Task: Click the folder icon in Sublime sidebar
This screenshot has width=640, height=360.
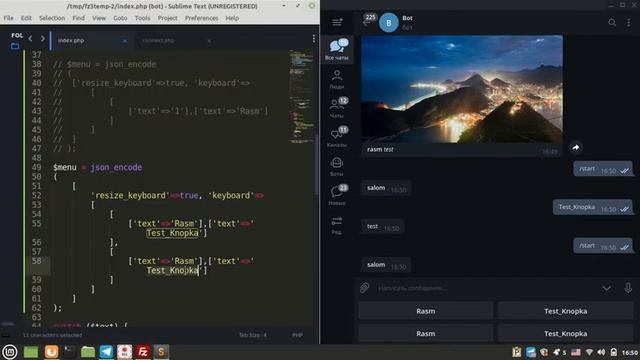Action: [15, 46]
